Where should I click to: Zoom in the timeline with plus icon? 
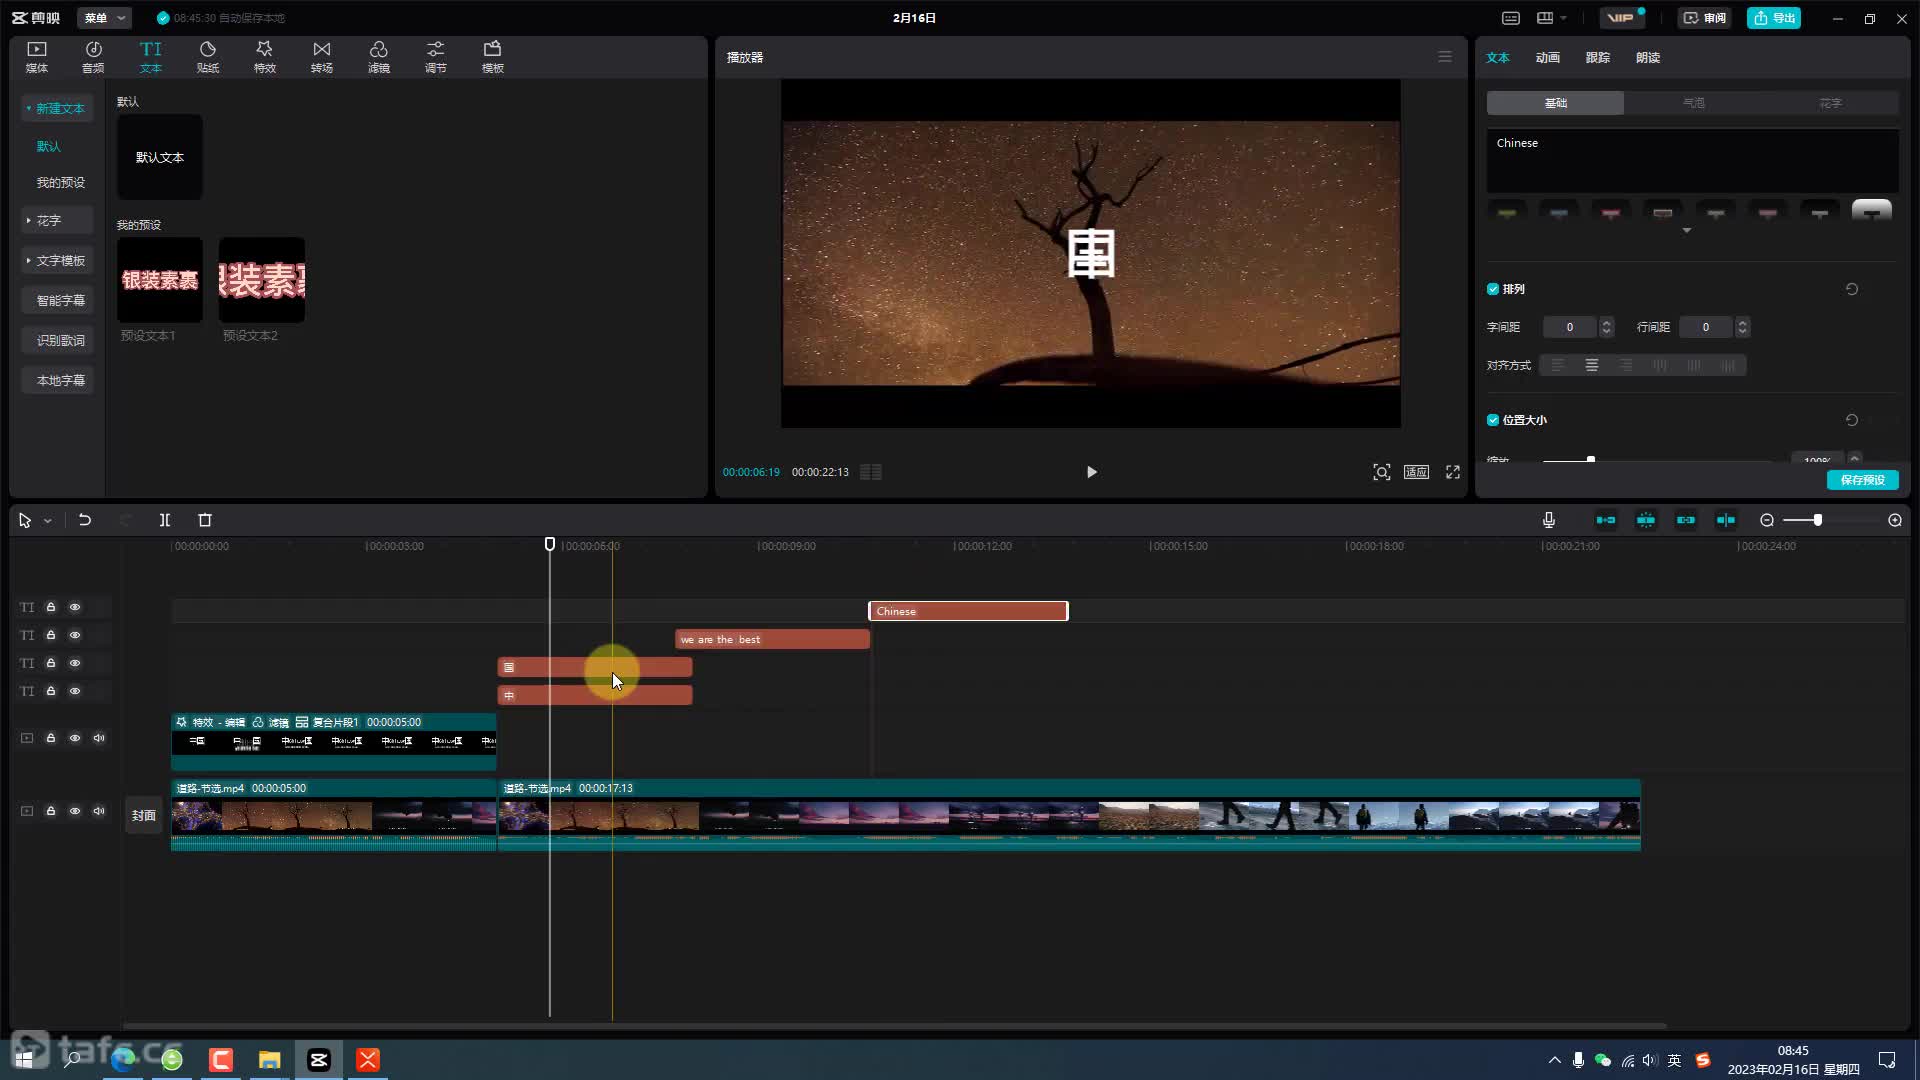pos(1895,520)
